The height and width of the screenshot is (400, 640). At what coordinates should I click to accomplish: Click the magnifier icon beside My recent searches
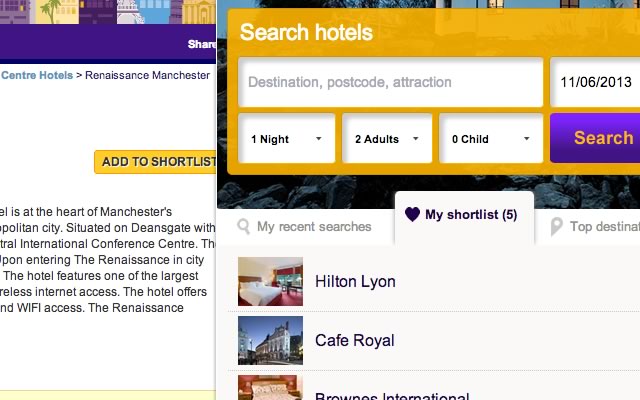coord(243,226)
